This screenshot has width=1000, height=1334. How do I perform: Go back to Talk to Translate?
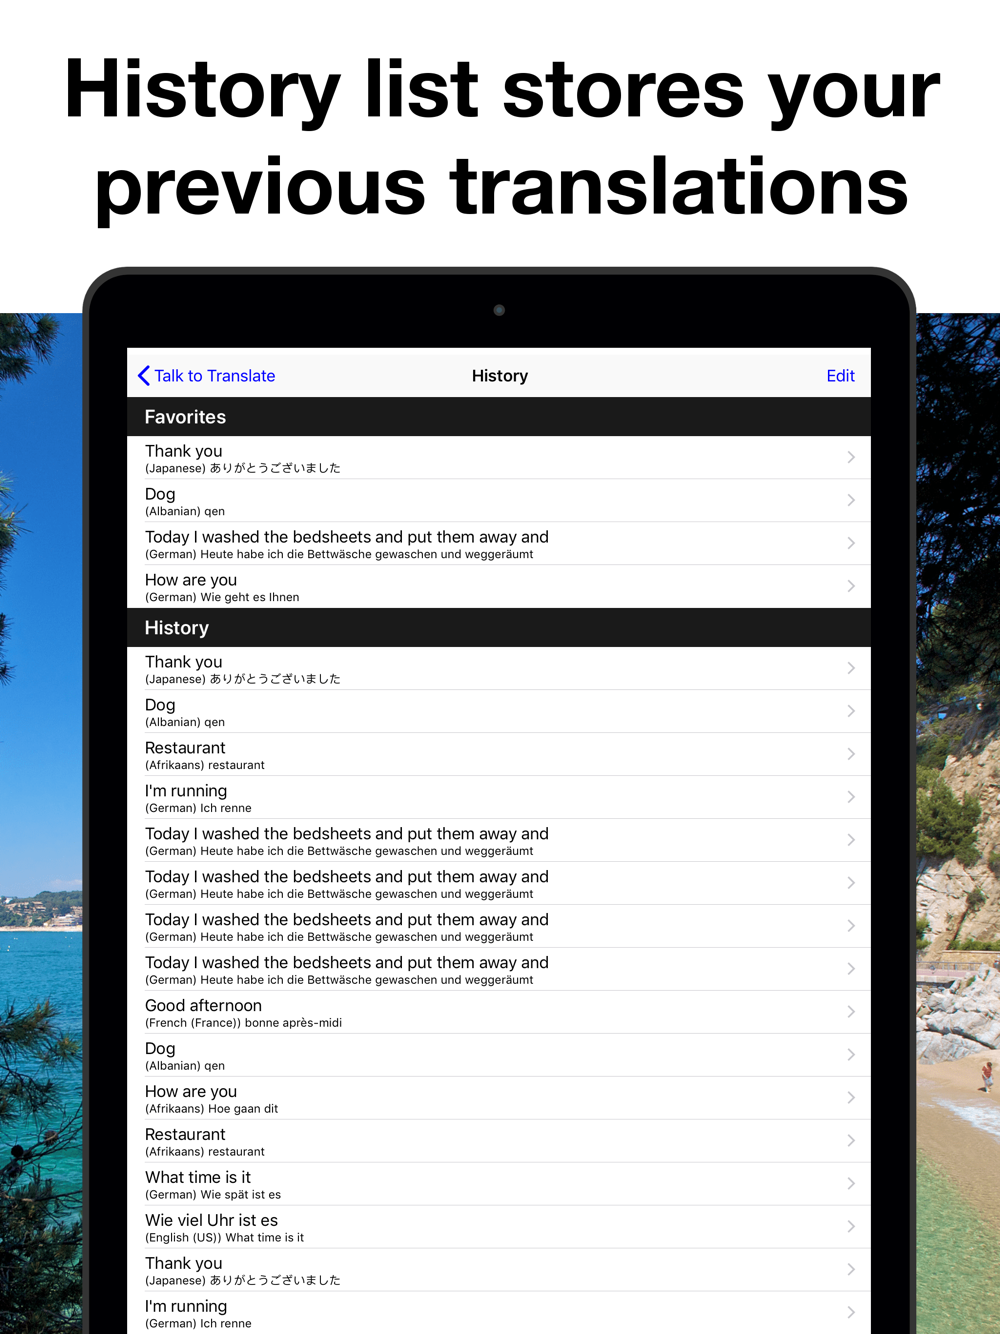point(206,376)
